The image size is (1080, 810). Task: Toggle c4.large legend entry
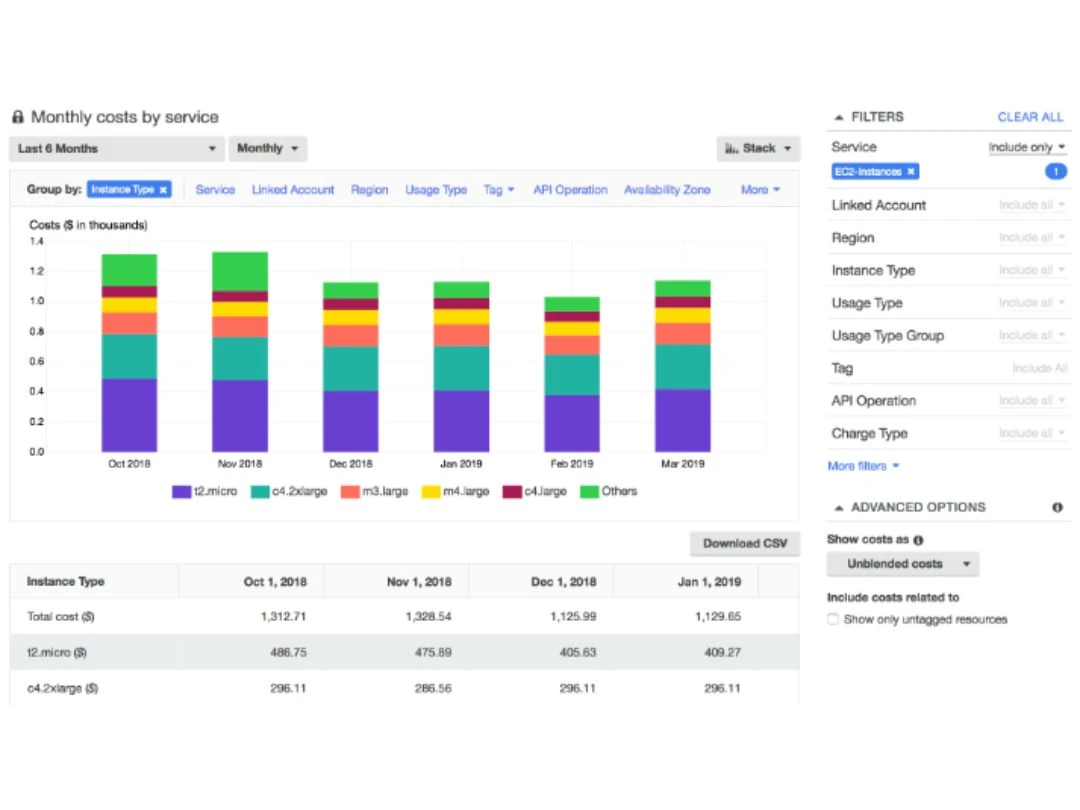tap(535, 492)
